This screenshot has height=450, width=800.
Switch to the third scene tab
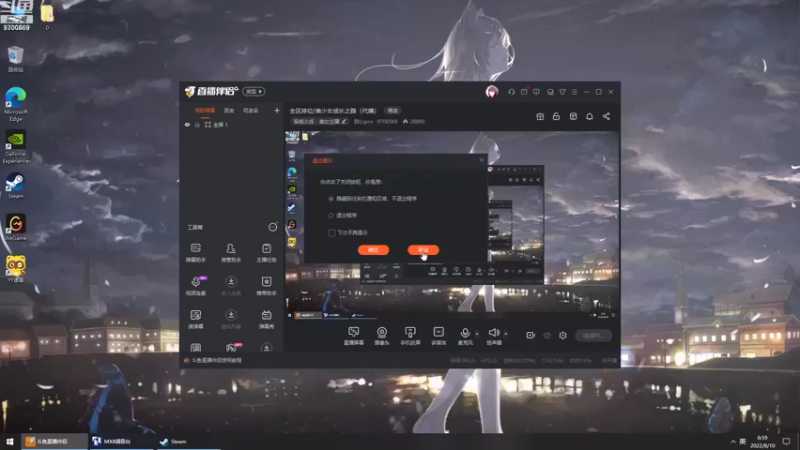251,111
